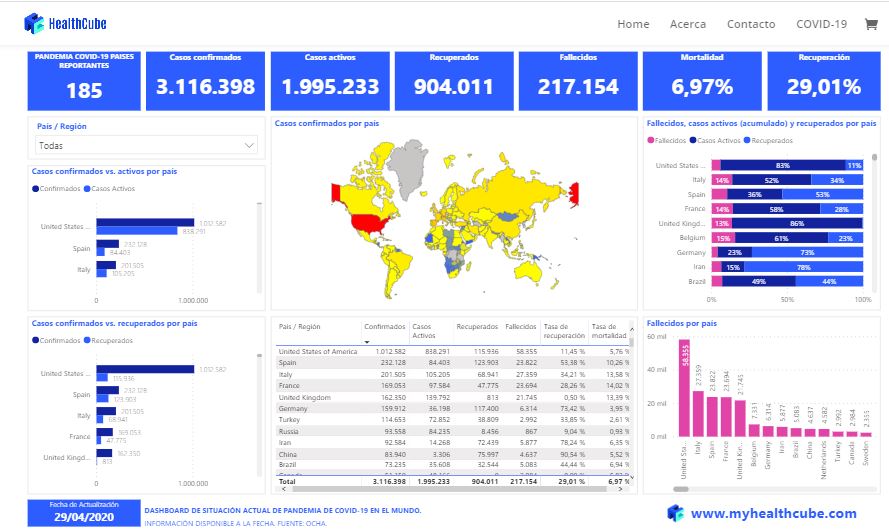Click Italy bar 27.359 in Fallecidos chart
The height and width of the screenshot is (532, 889).
point(698,413)
